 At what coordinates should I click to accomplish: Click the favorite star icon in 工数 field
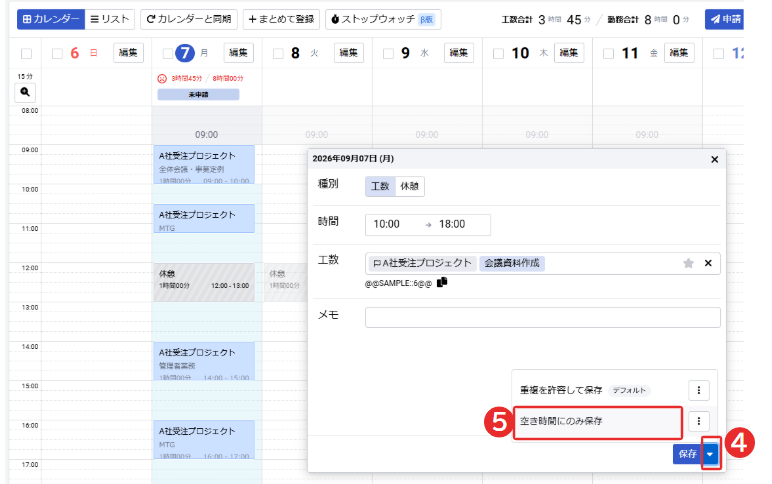[x=688, y=263]
